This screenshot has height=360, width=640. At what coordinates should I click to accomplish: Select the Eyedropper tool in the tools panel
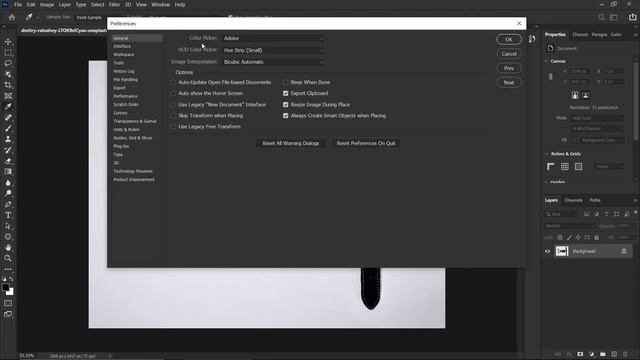8,107
